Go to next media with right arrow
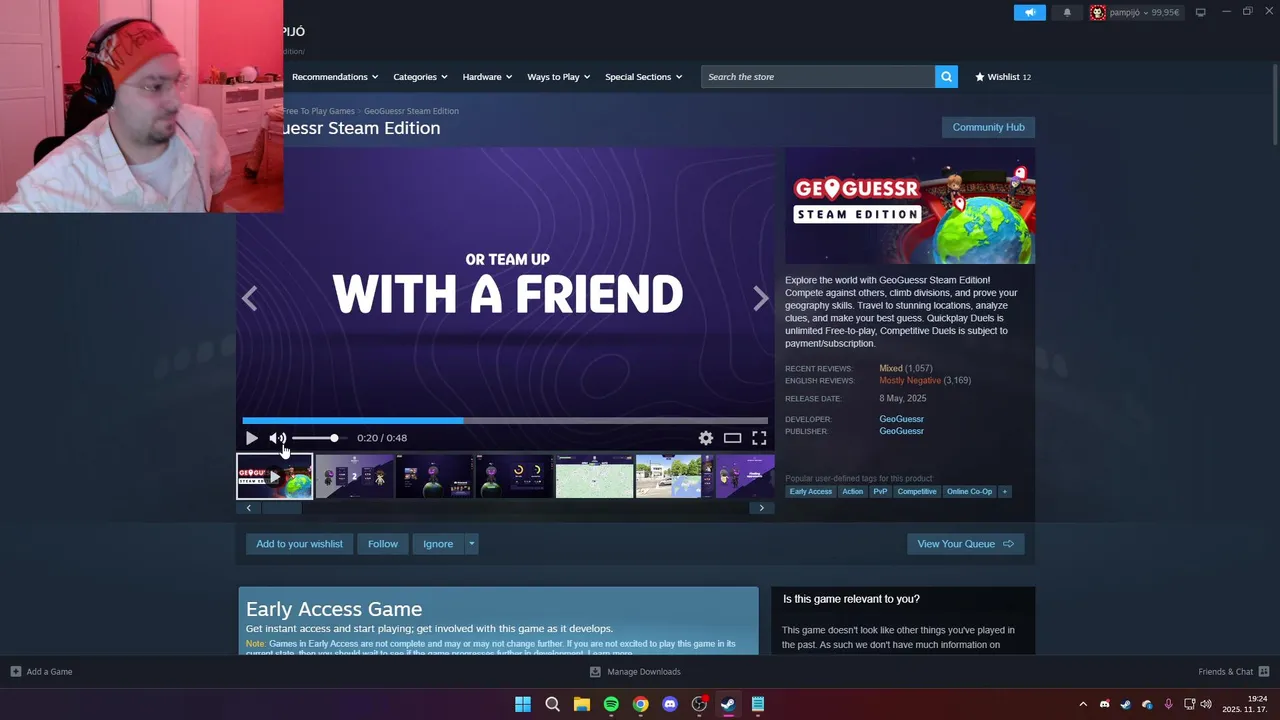Viewport: 1280px width, 720px height. tap(761, 298)
